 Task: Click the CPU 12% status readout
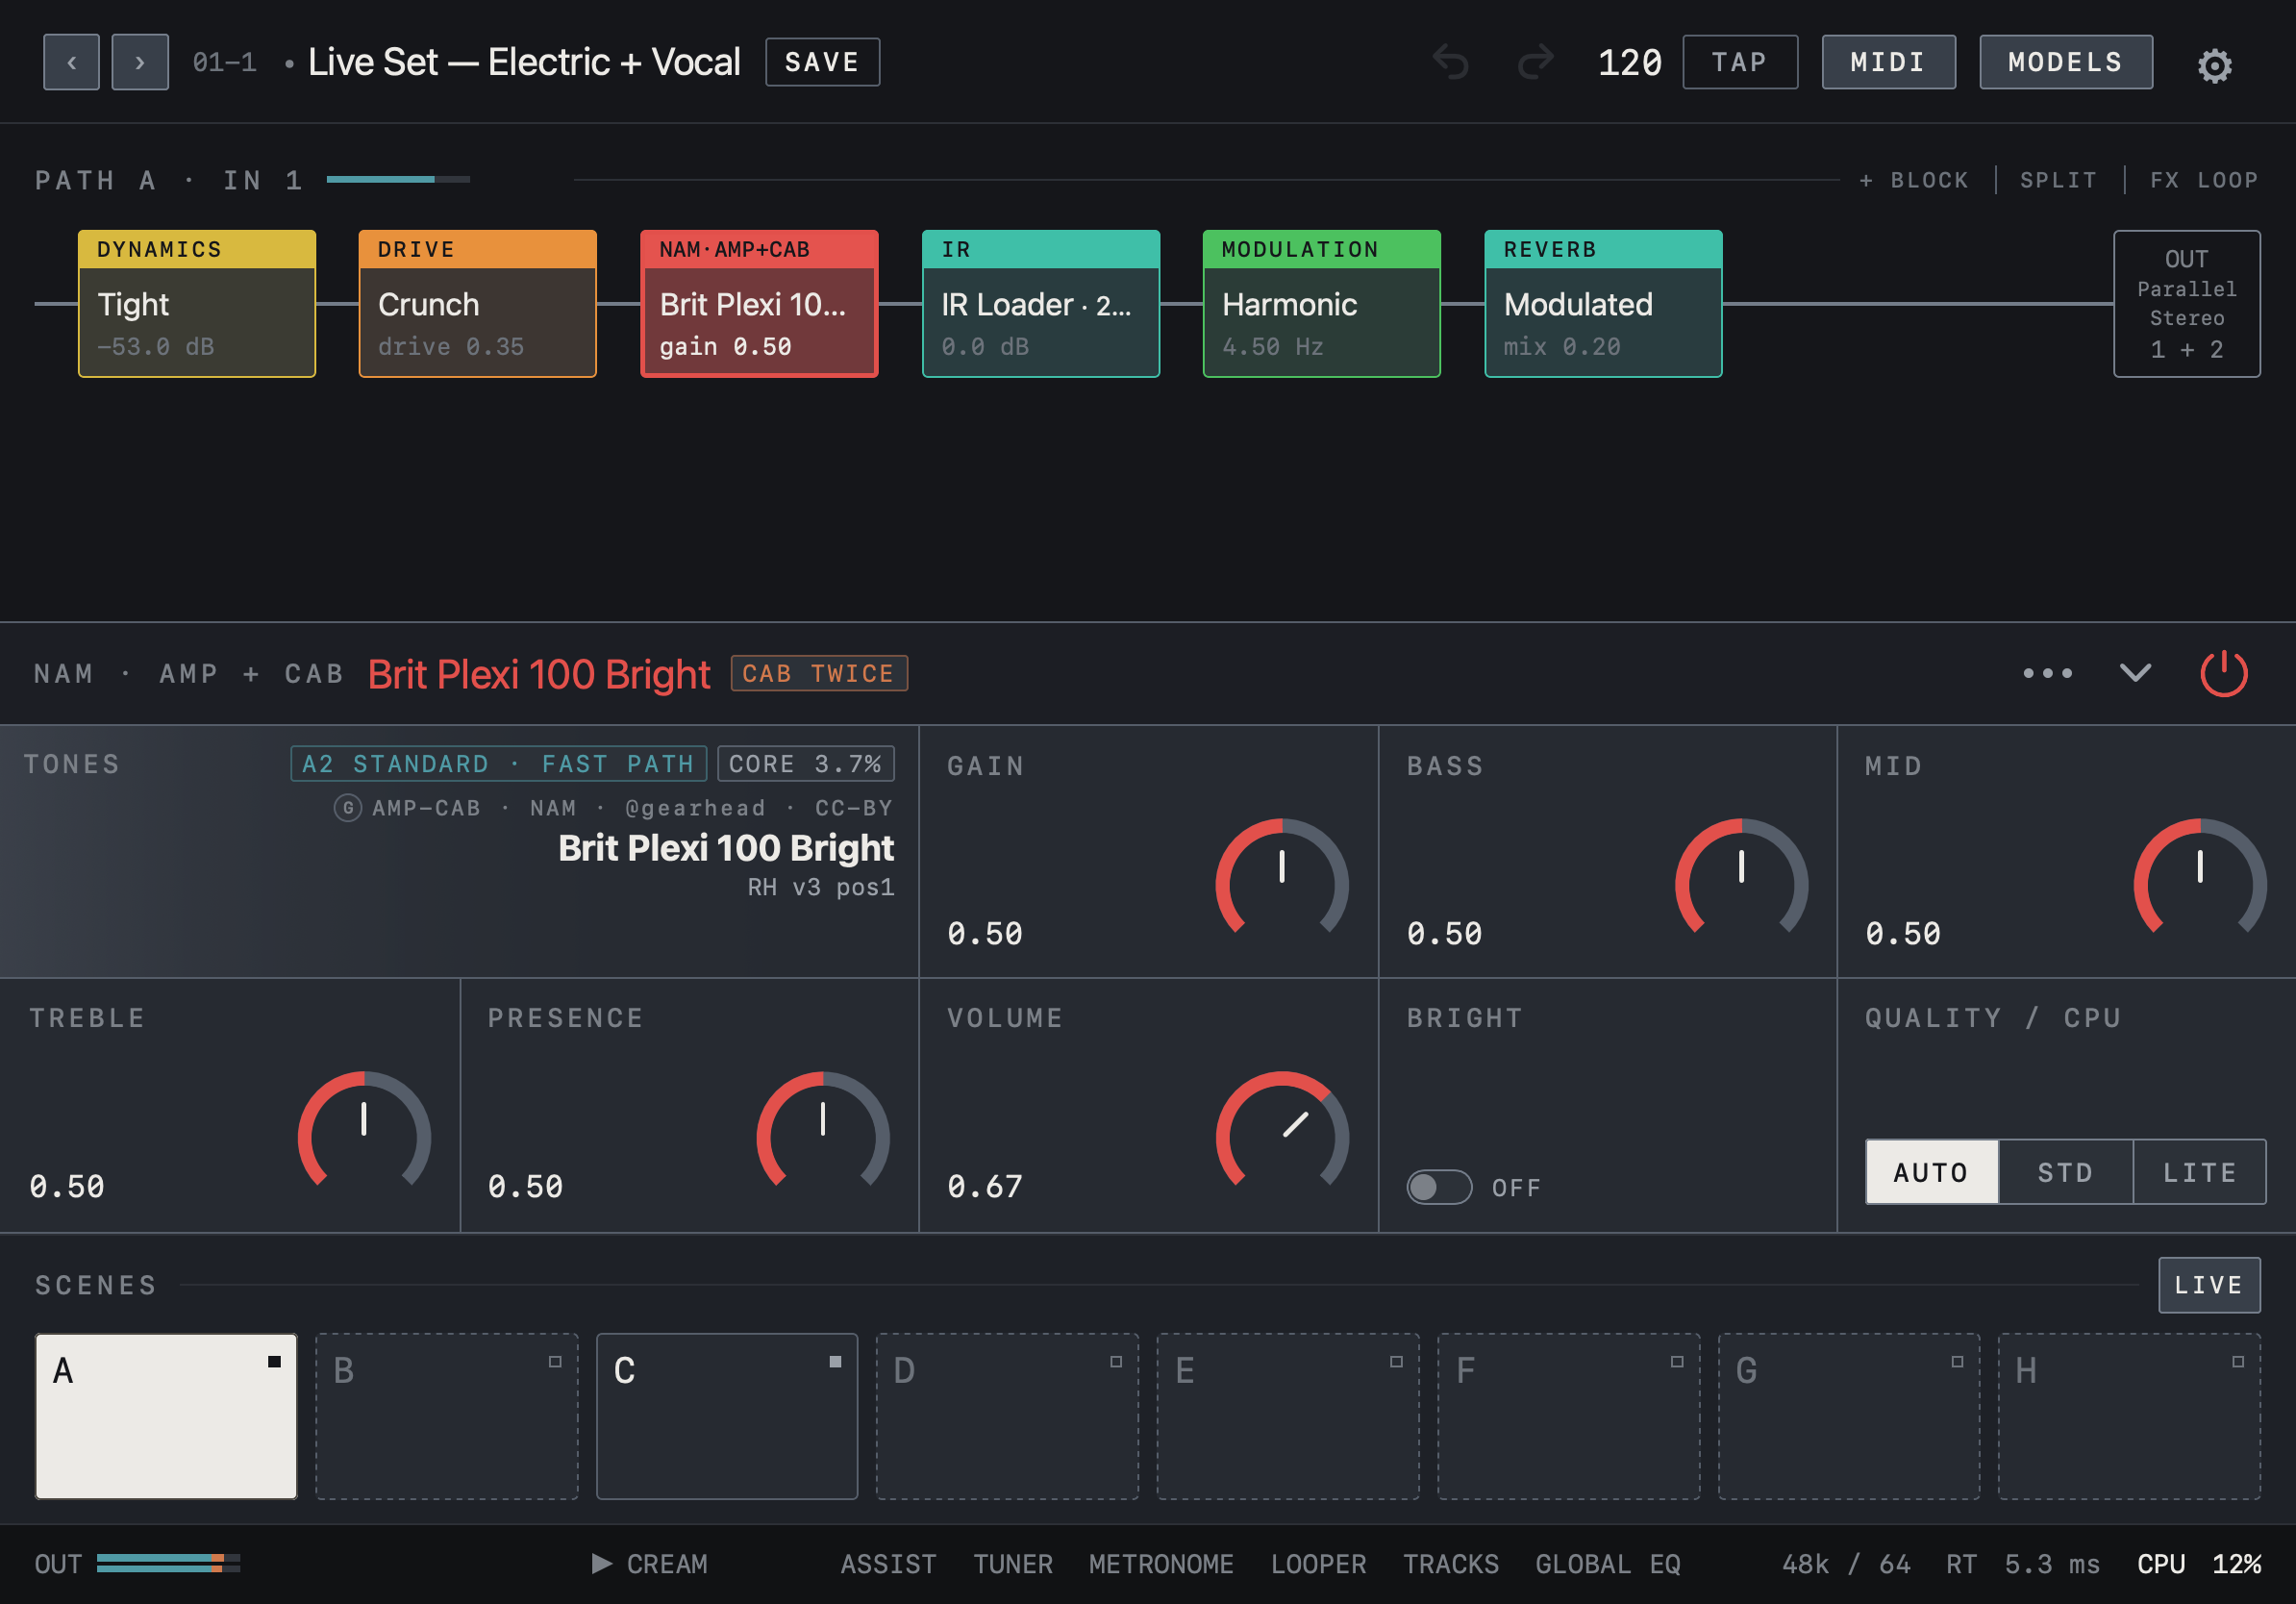pos(2199,1563)
